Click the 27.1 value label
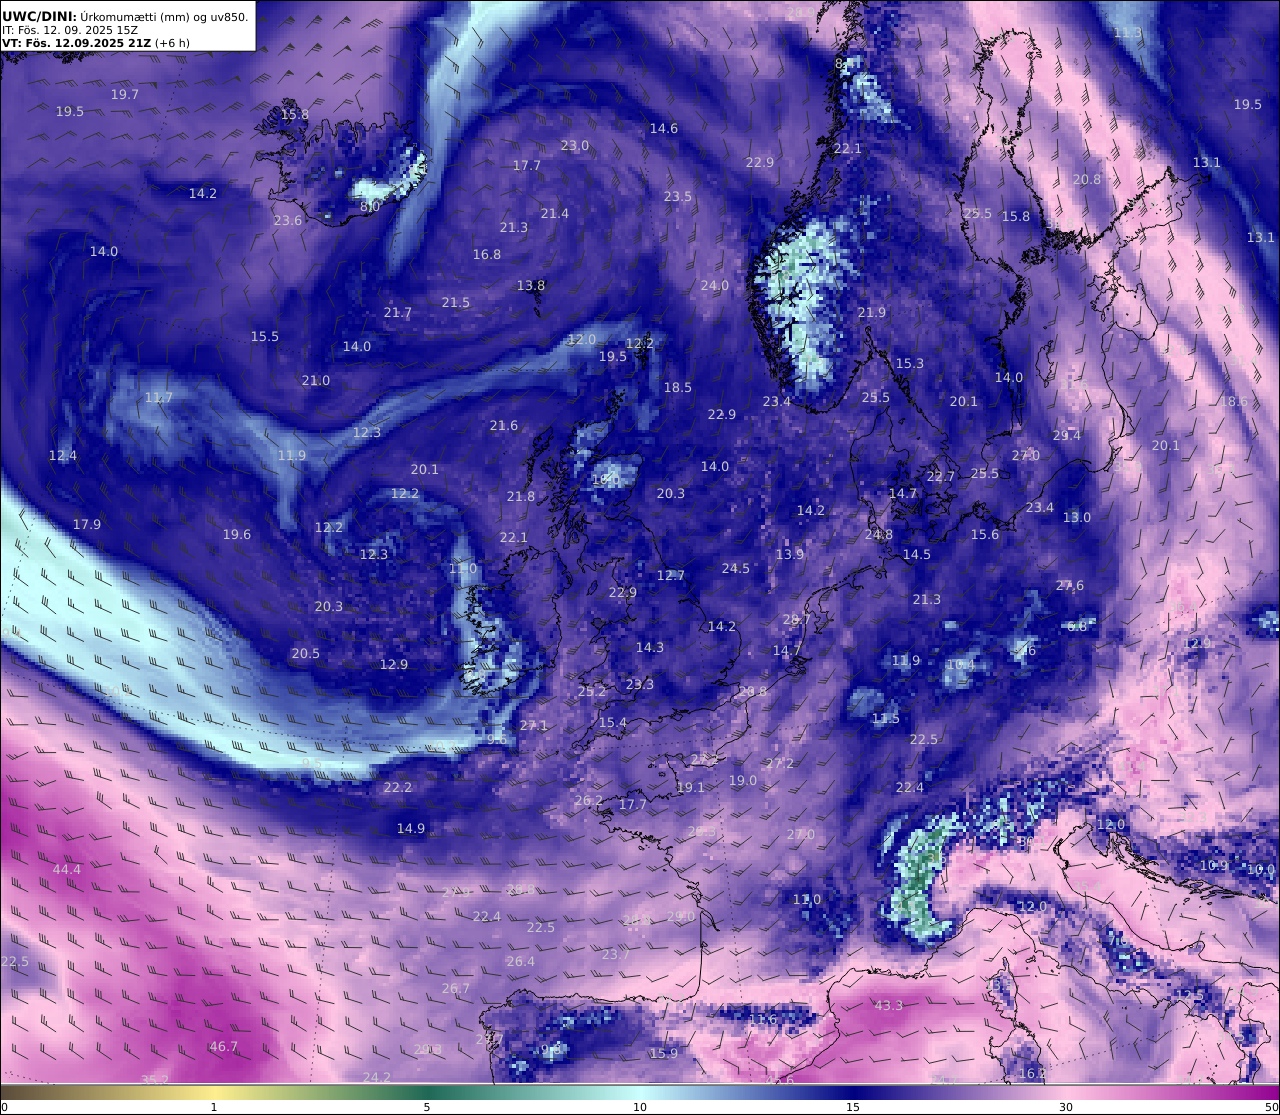Image resolution: width=1280 pixels, height=1115 pixels. (x=534, y=725)
